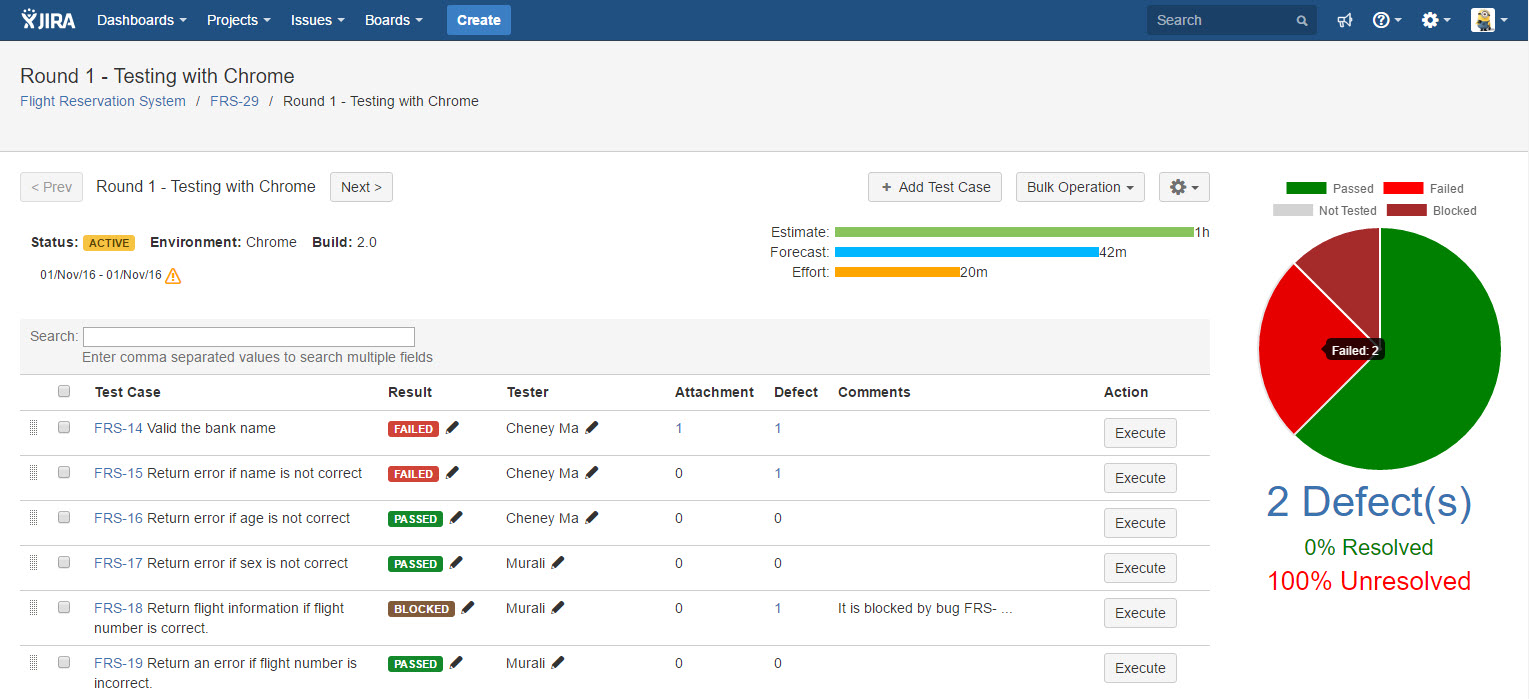Open Flight Reservation System breadcrumb link
1529x699 pixels.
coord(103,101)
